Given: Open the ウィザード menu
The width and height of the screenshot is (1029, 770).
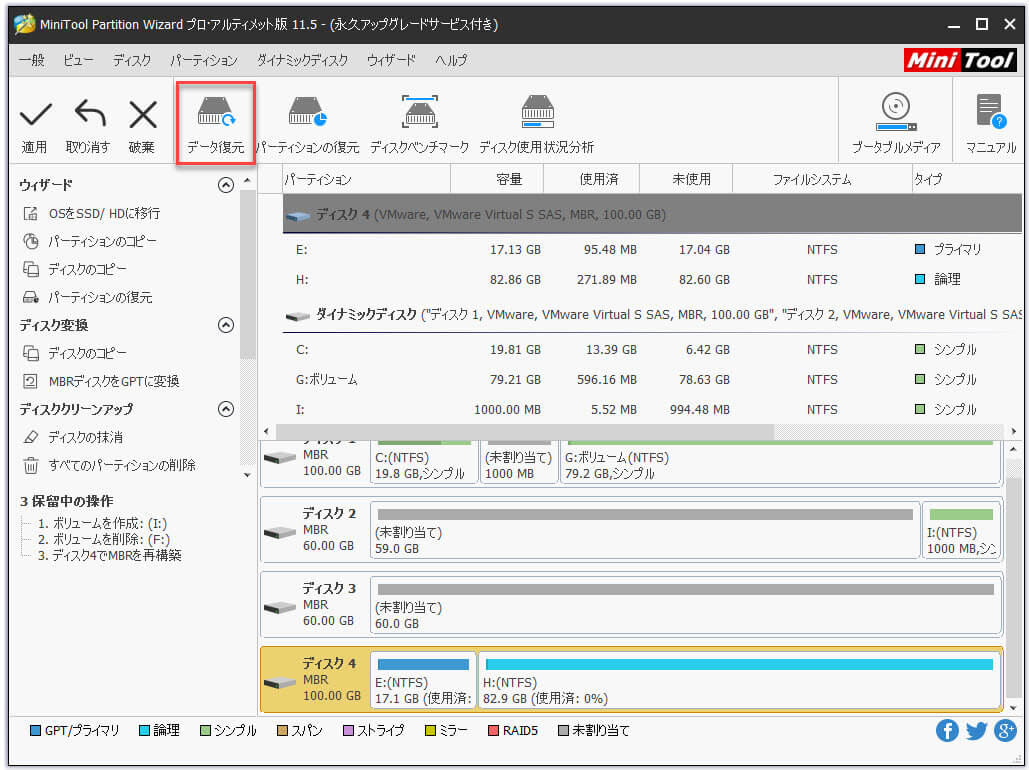Looking at the screenshot, I should tap(391, 60).
